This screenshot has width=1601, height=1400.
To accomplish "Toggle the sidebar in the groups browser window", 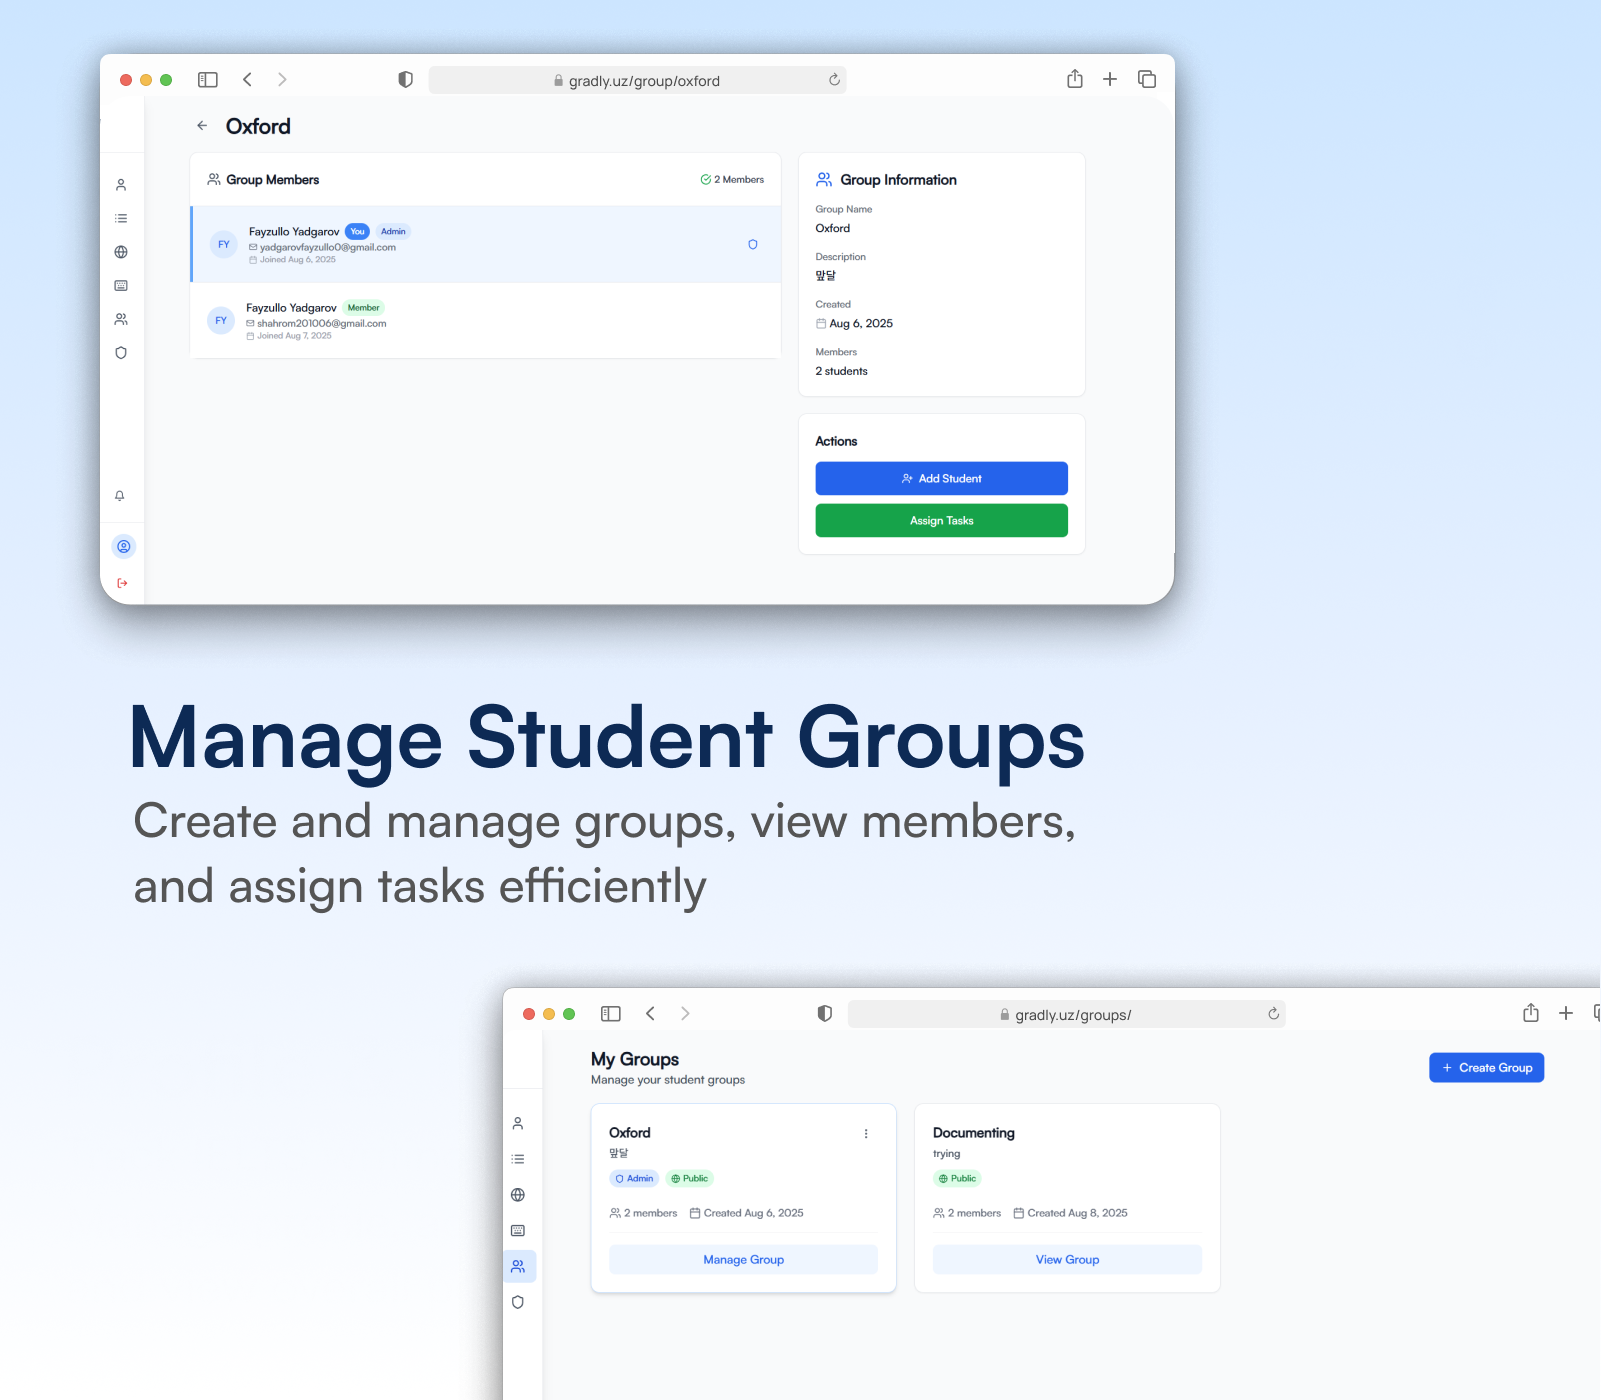I will [611, 1014].
